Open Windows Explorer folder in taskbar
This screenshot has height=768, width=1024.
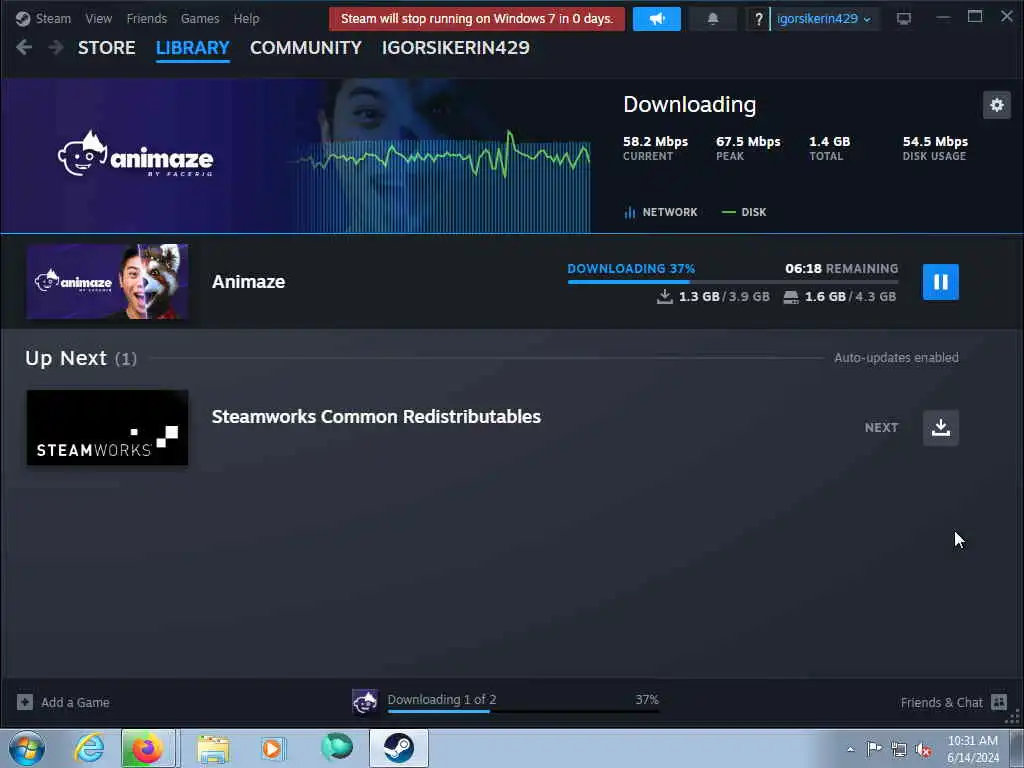213,748
